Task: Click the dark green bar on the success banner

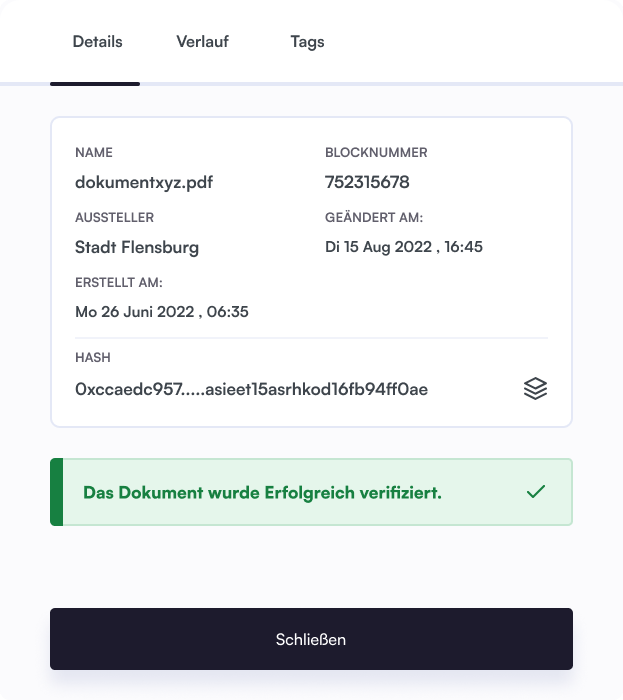Action: (x=56, y=492)
